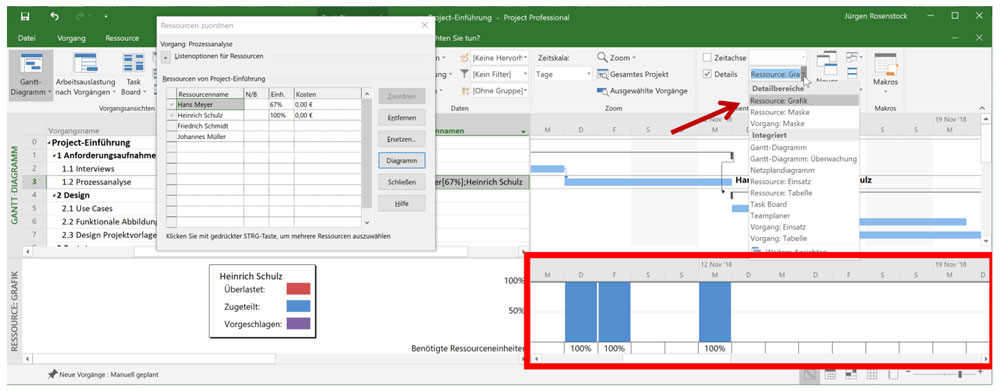The width and height of the screenshot is (1000, 391).
Task: Choose Ressource: Grafik from the list
Action: [x=804, y=101]
